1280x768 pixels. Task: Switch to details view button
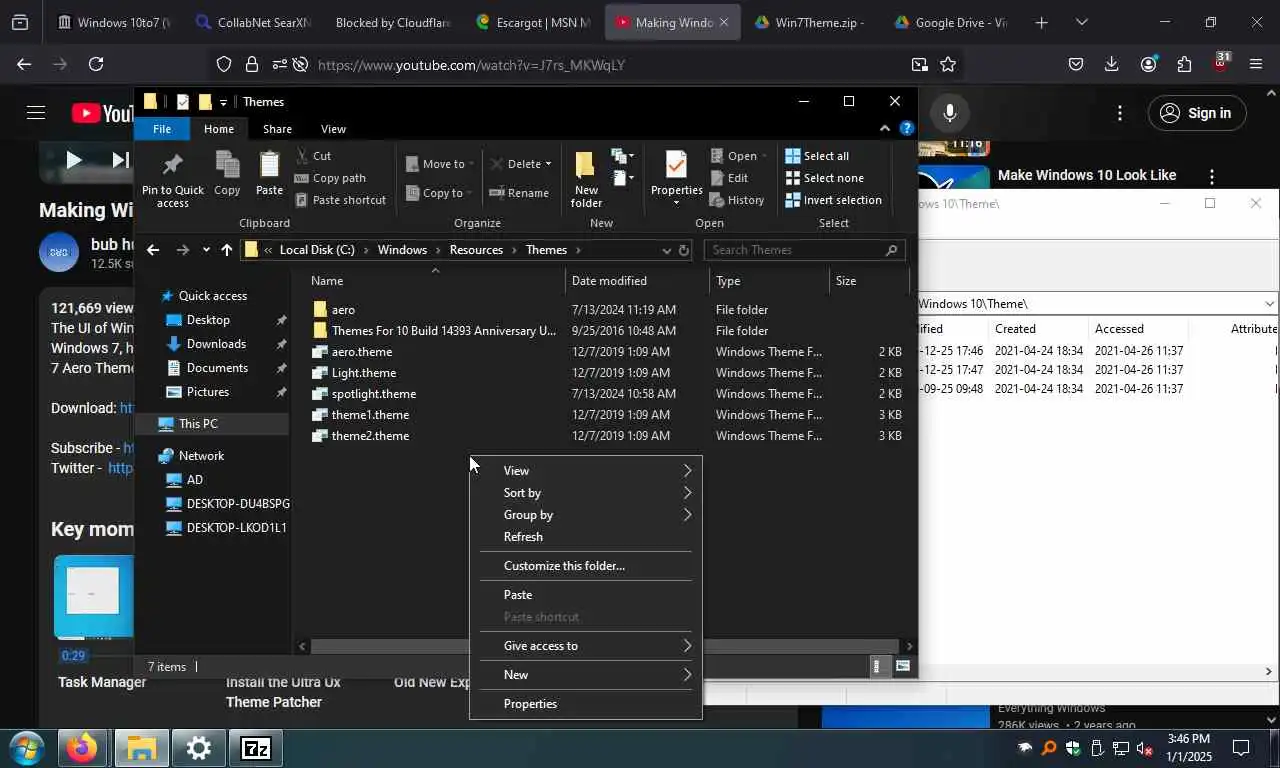(x=878, y=666)
